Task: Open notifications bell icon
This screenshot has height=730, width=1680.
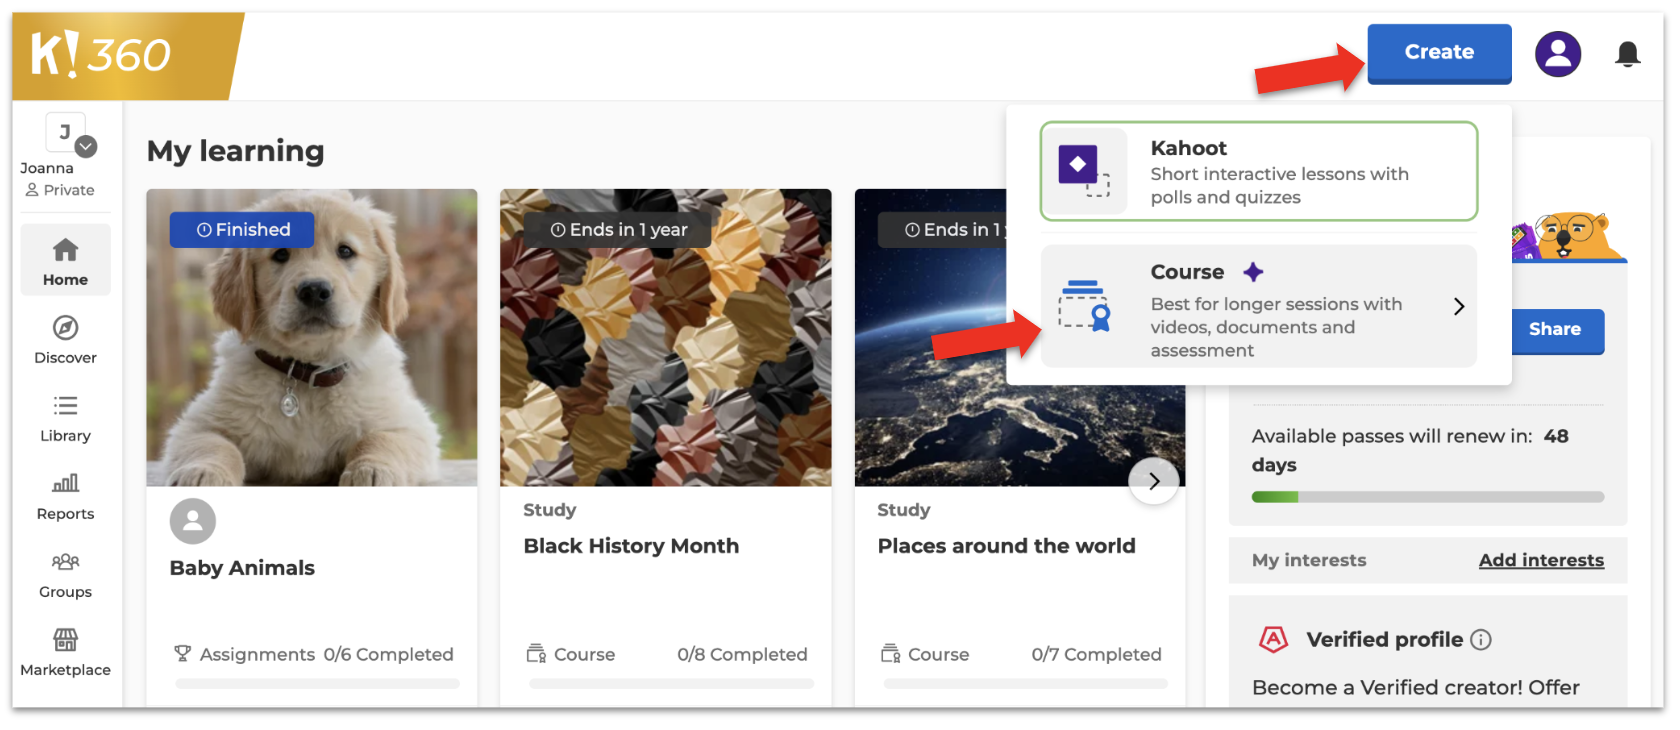Action: point(1627,54)
